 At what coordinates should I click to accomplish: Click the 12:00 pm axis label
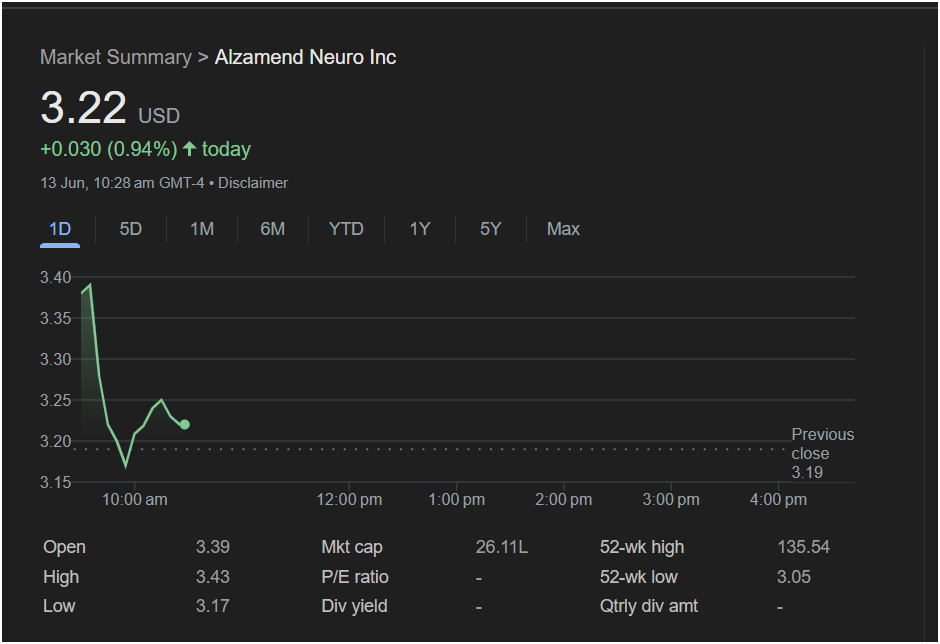(350, 499)
